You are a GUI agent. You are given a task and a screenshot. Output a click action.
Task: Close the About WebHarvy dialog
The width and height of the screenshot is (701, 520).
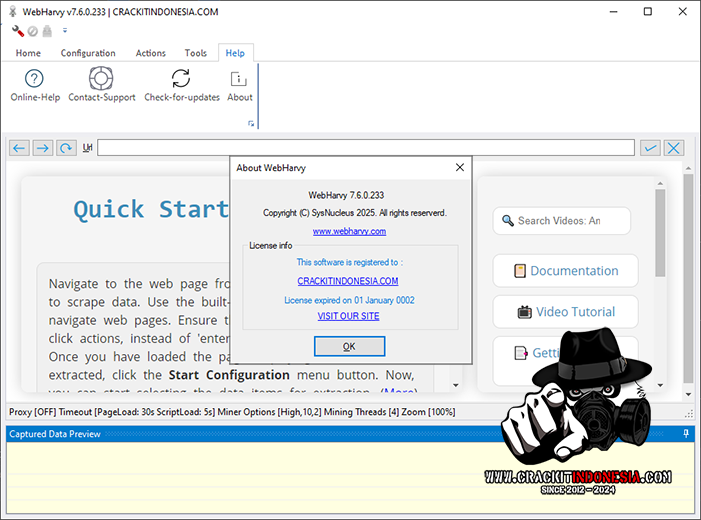[459, 168]
